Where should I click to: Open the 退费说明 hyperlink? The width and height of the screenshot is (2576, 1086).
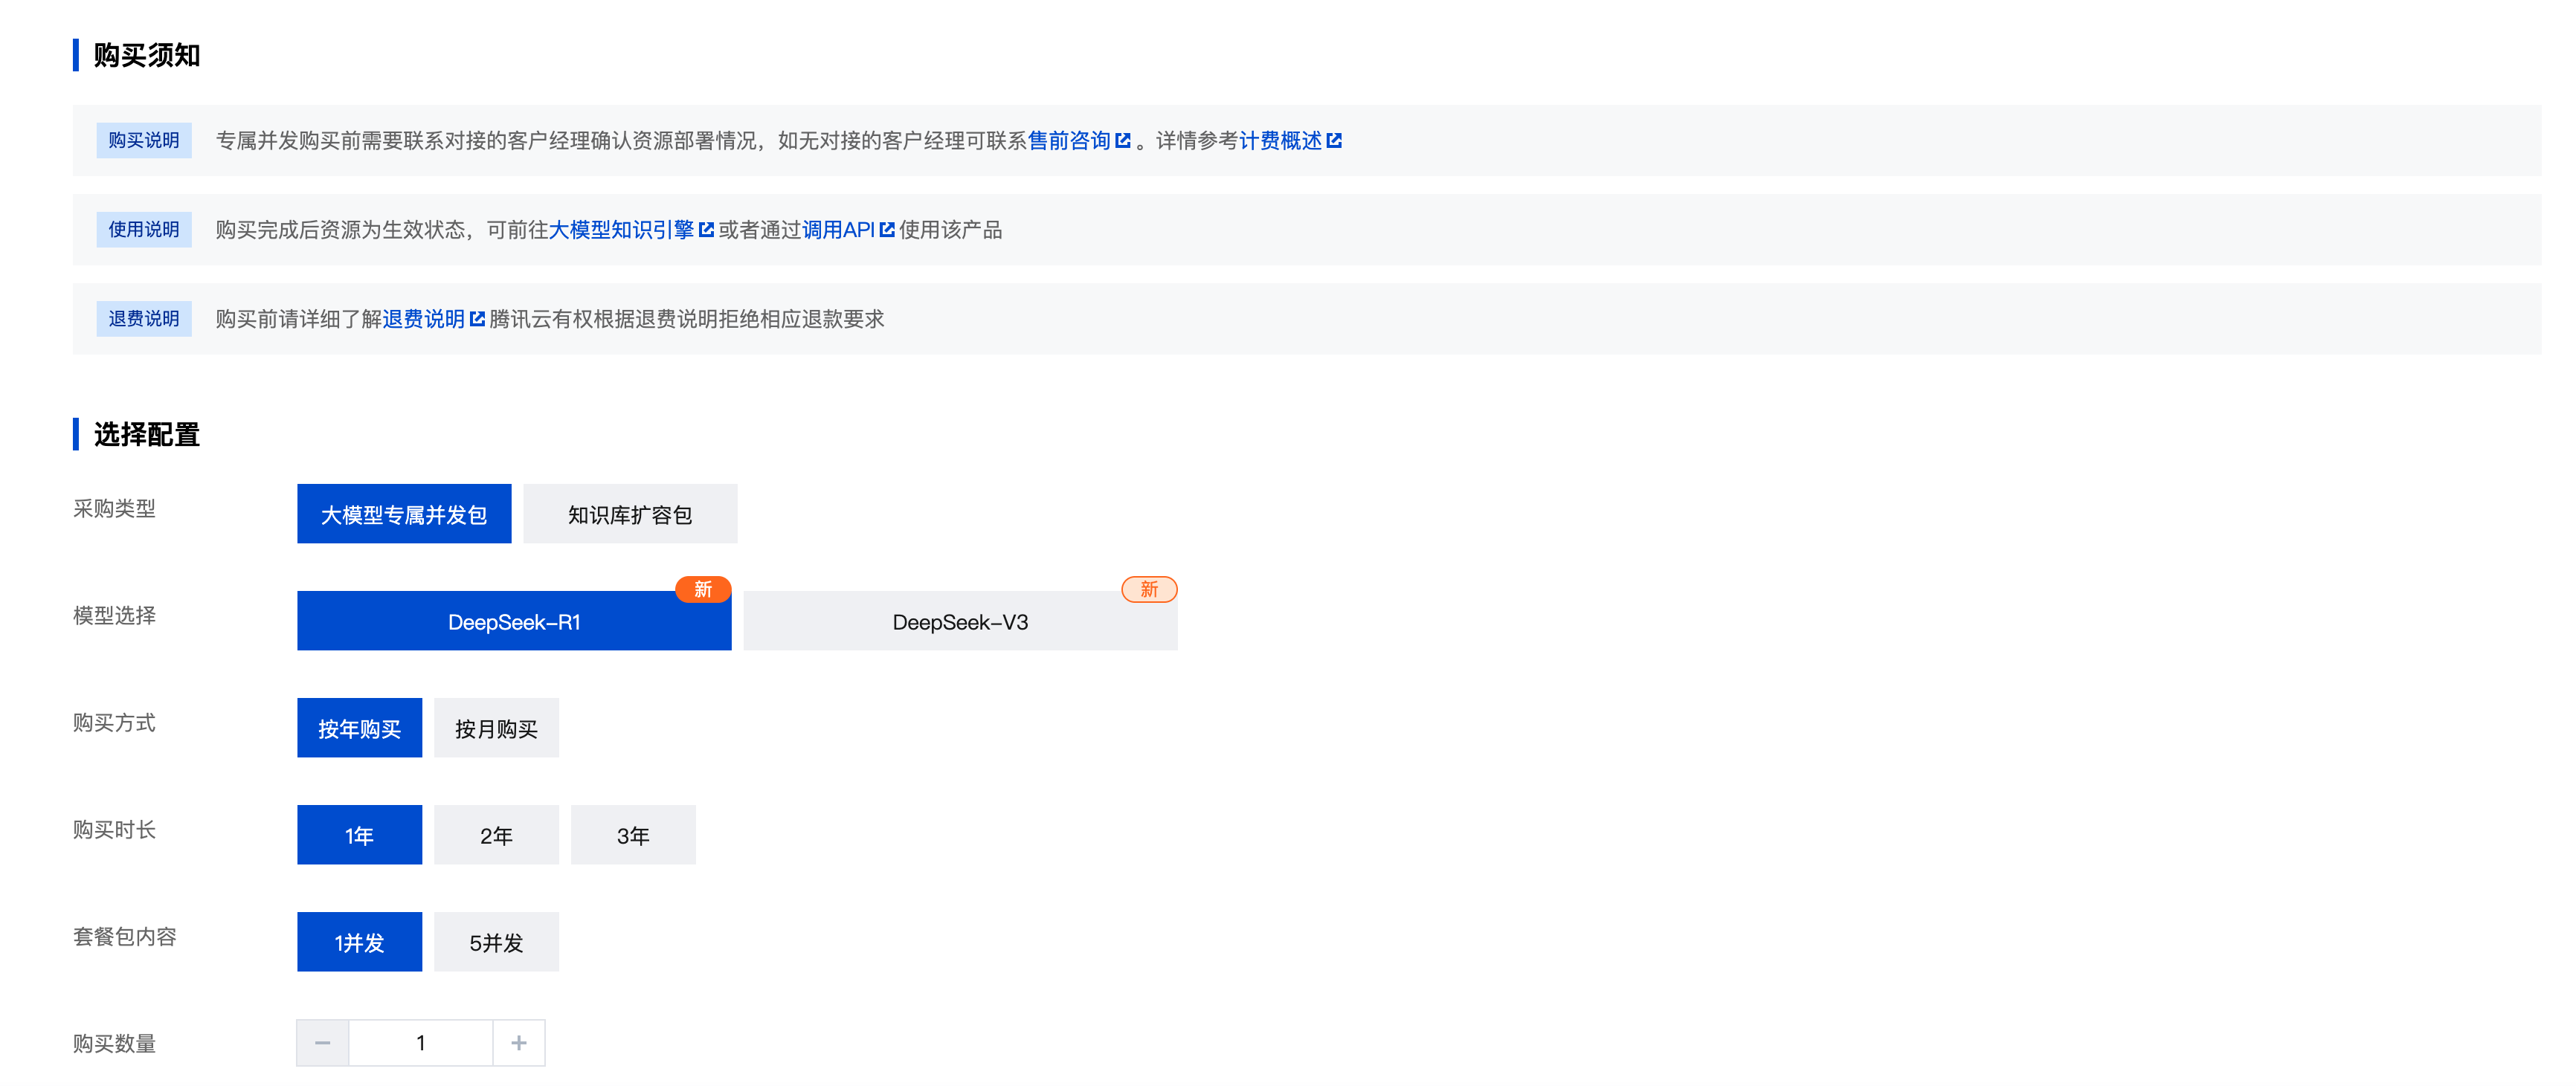pos(423,319)
